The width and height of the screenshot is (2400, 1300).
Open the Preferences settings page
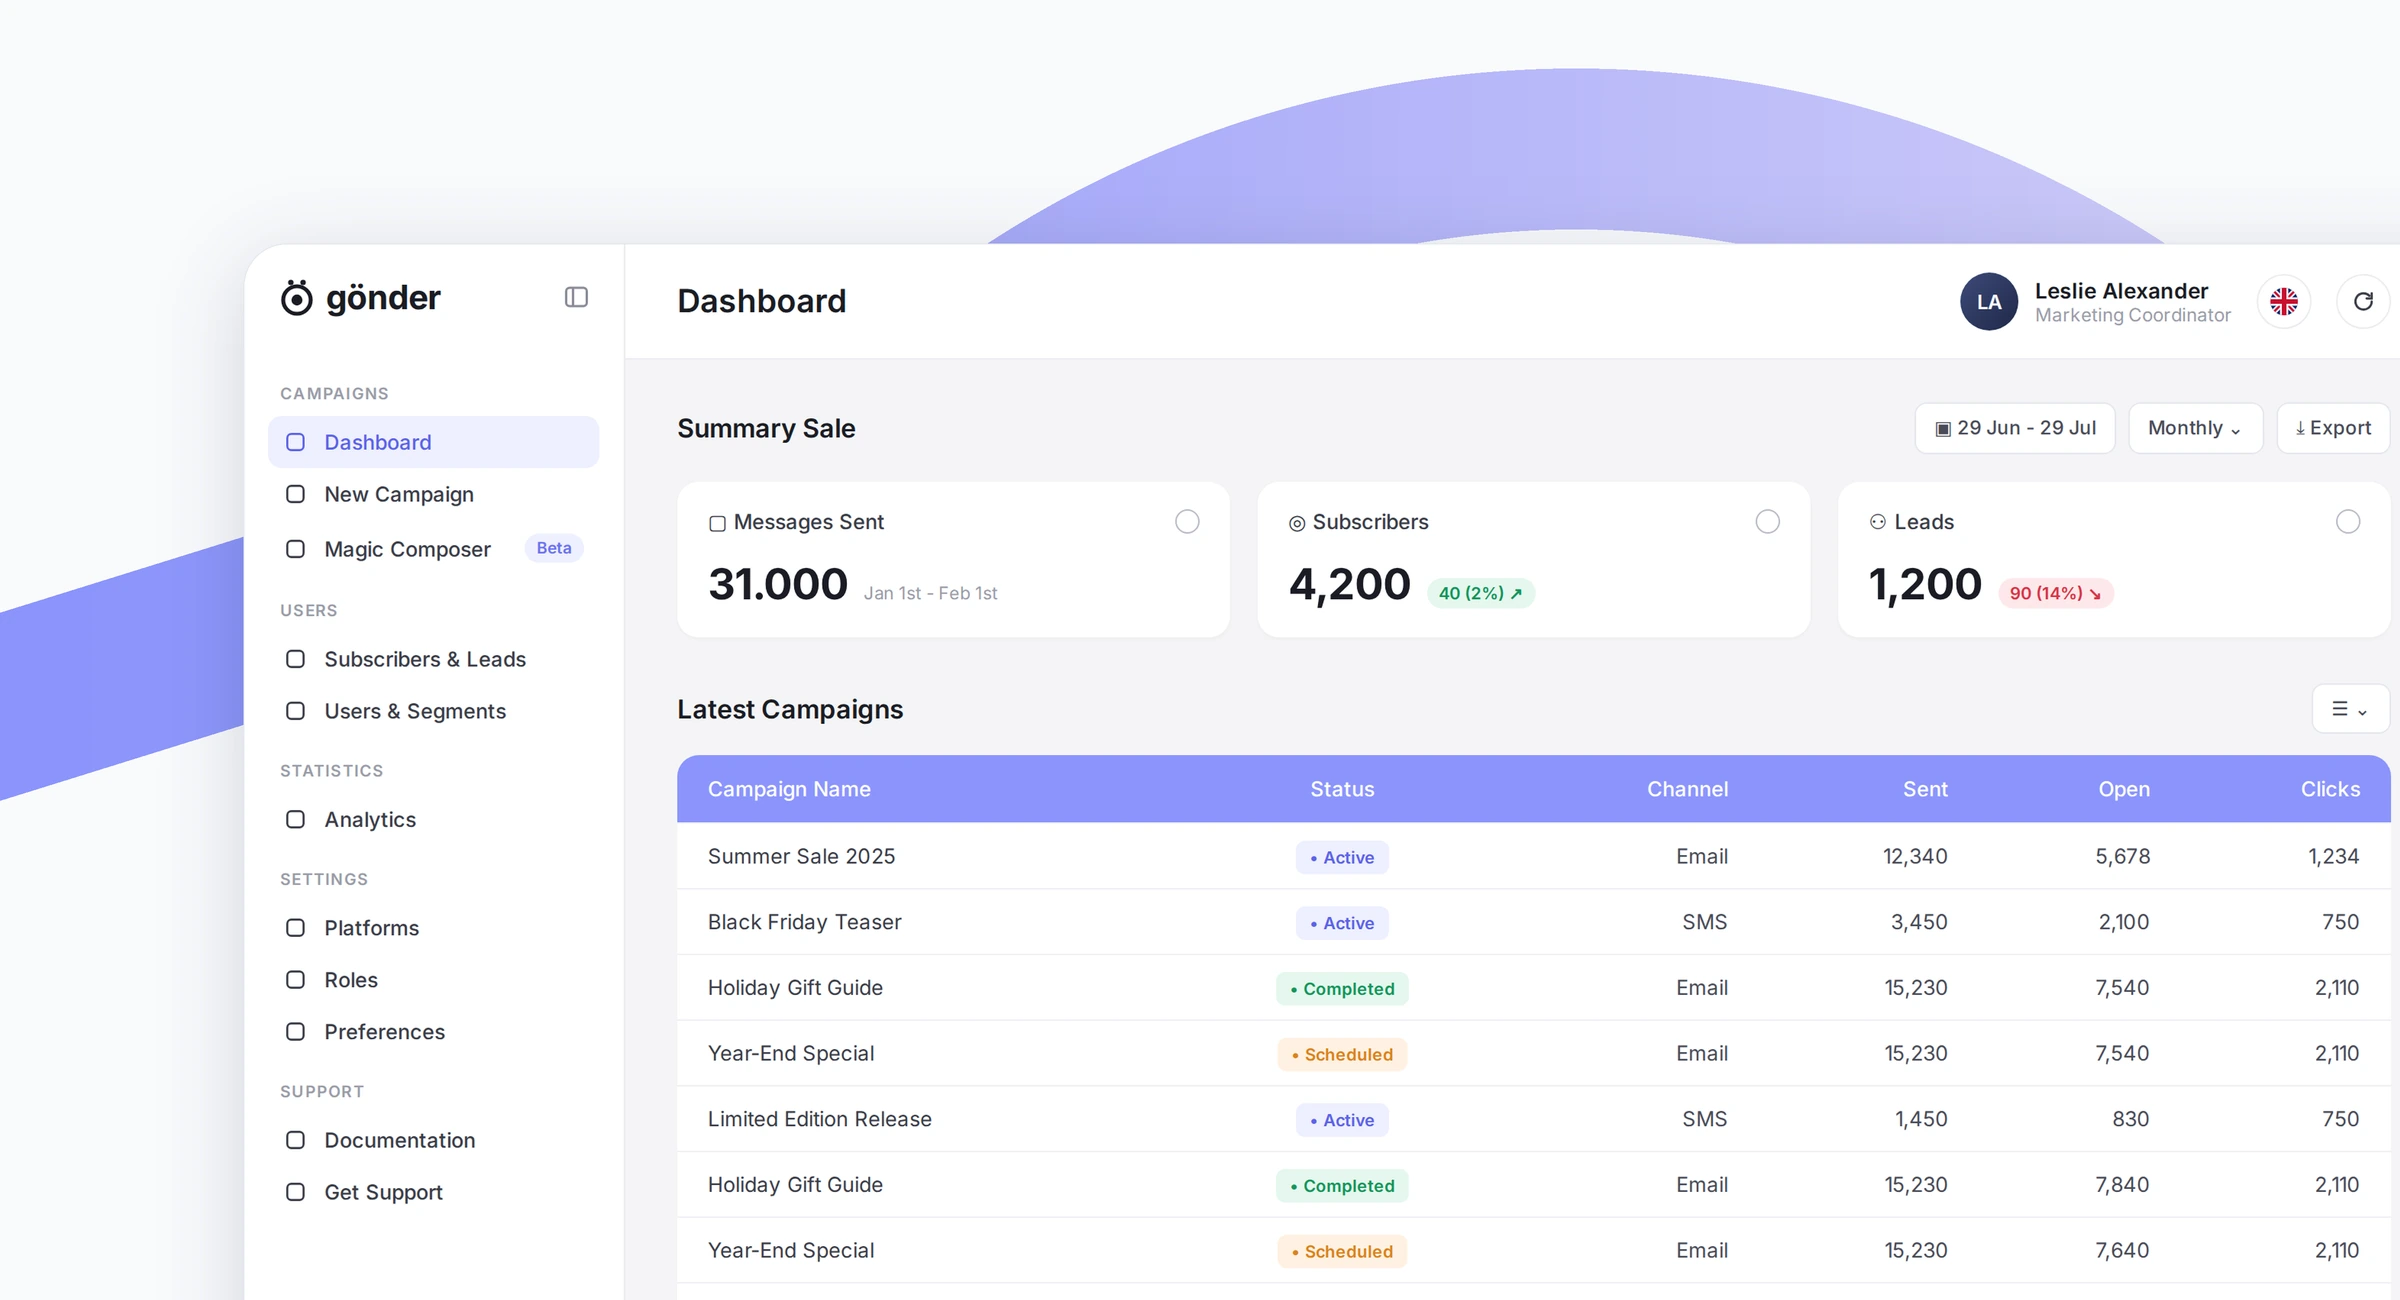pyautogui.click(x=434, y=1032)
